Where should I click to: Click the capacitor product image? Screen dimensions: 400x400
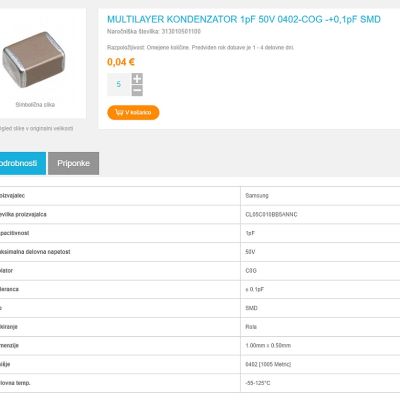pyautogui.click(x=34, y=59)
